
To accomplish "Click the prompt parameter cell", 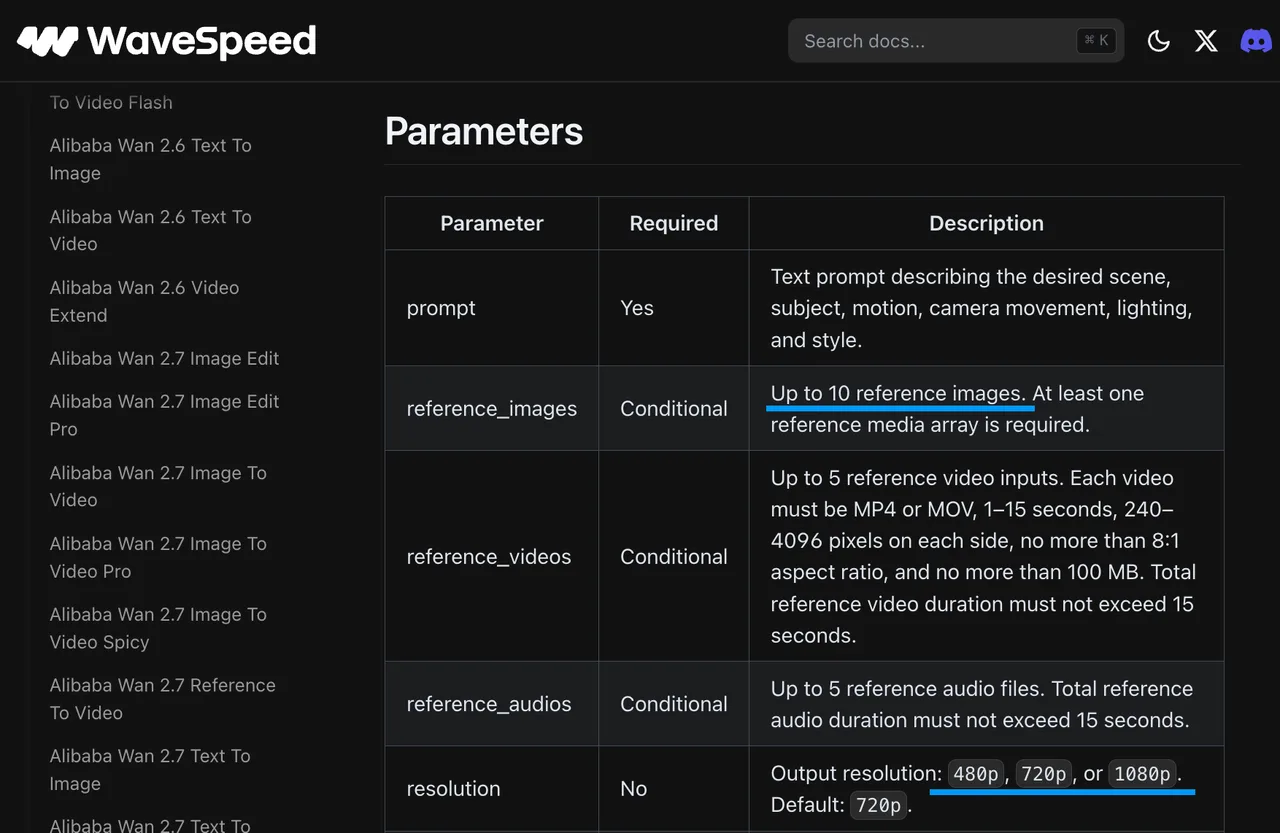I will [492, 308].
